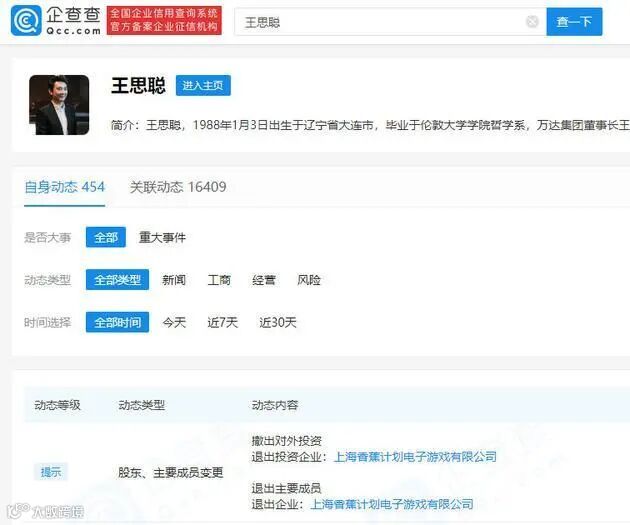630x525 pixels.
Task: Select the 全部类型 filter
Action: (x=117, y=280)
